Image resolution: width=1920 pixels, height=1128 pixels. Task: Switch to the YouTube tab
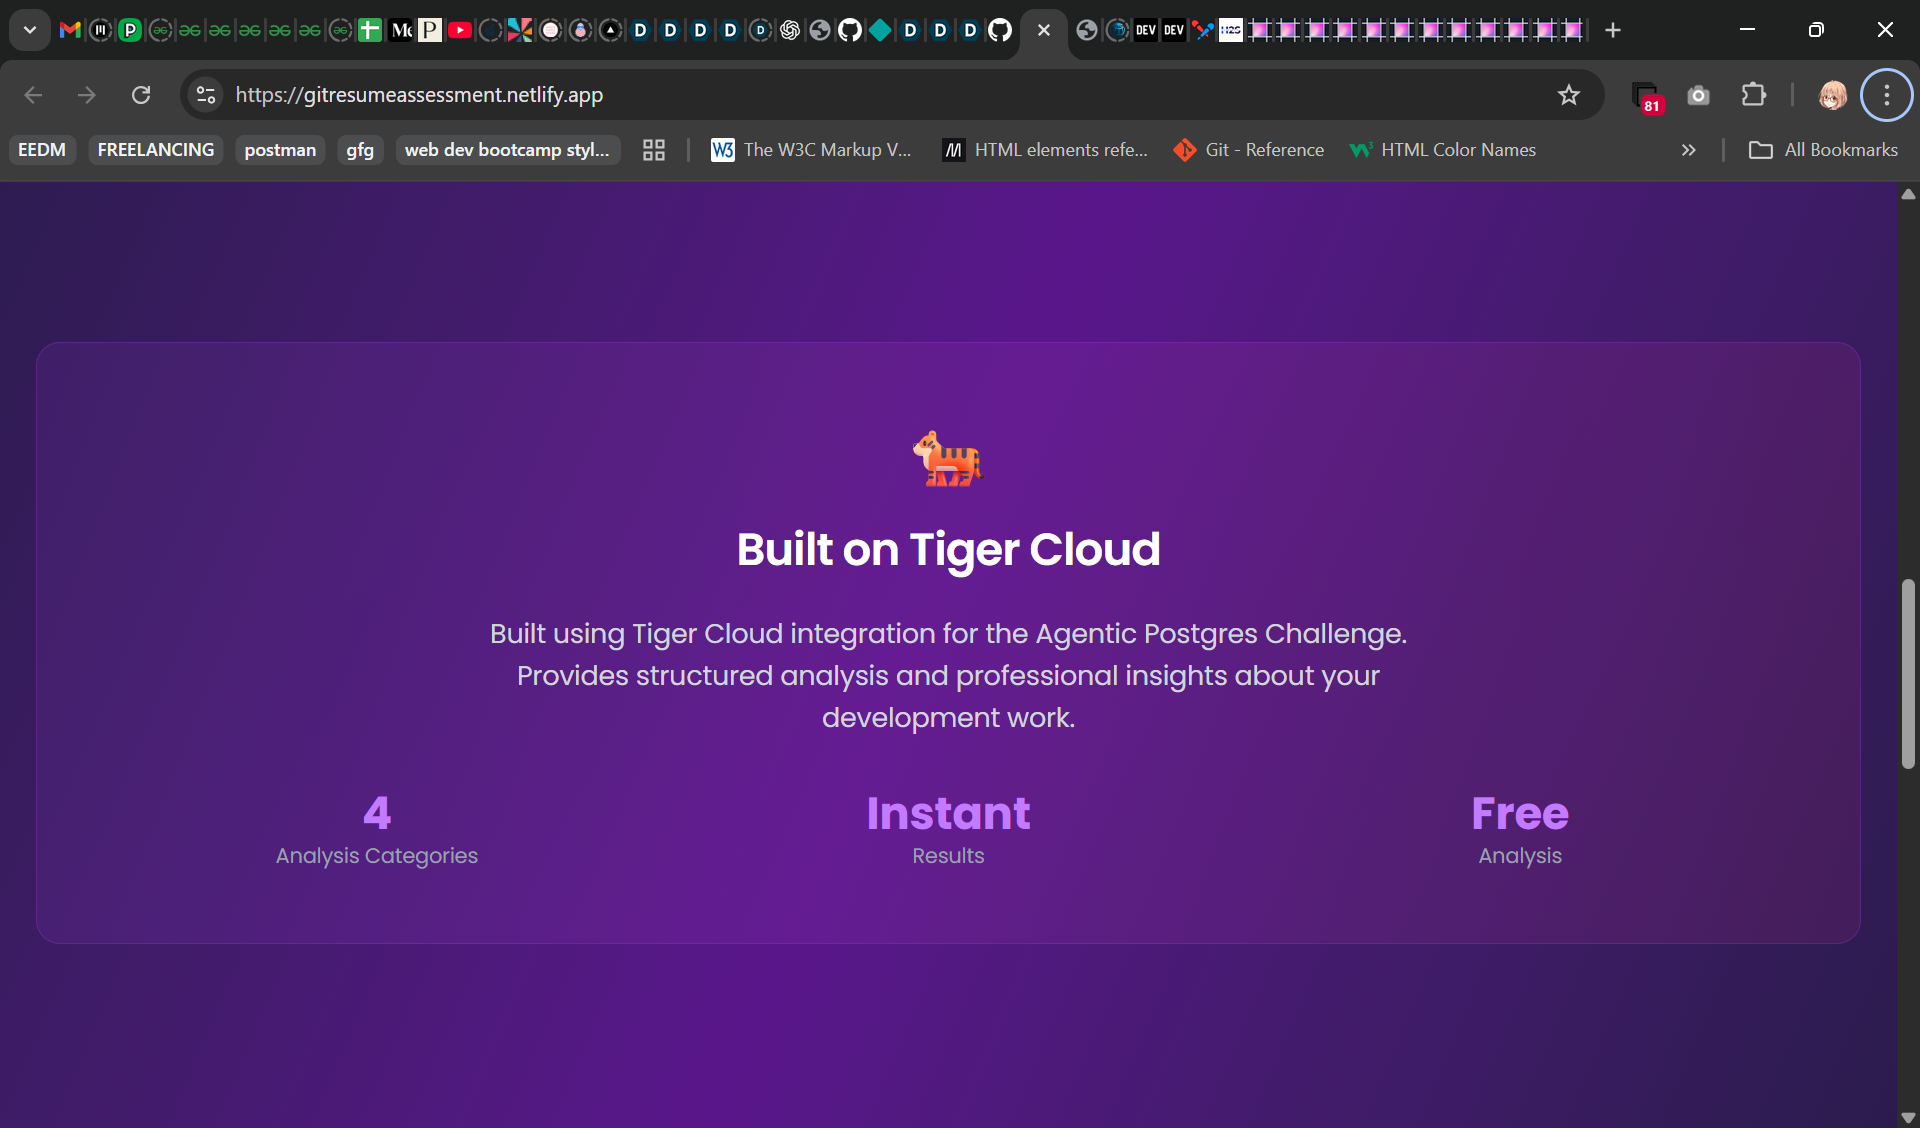tap(459, 30)
